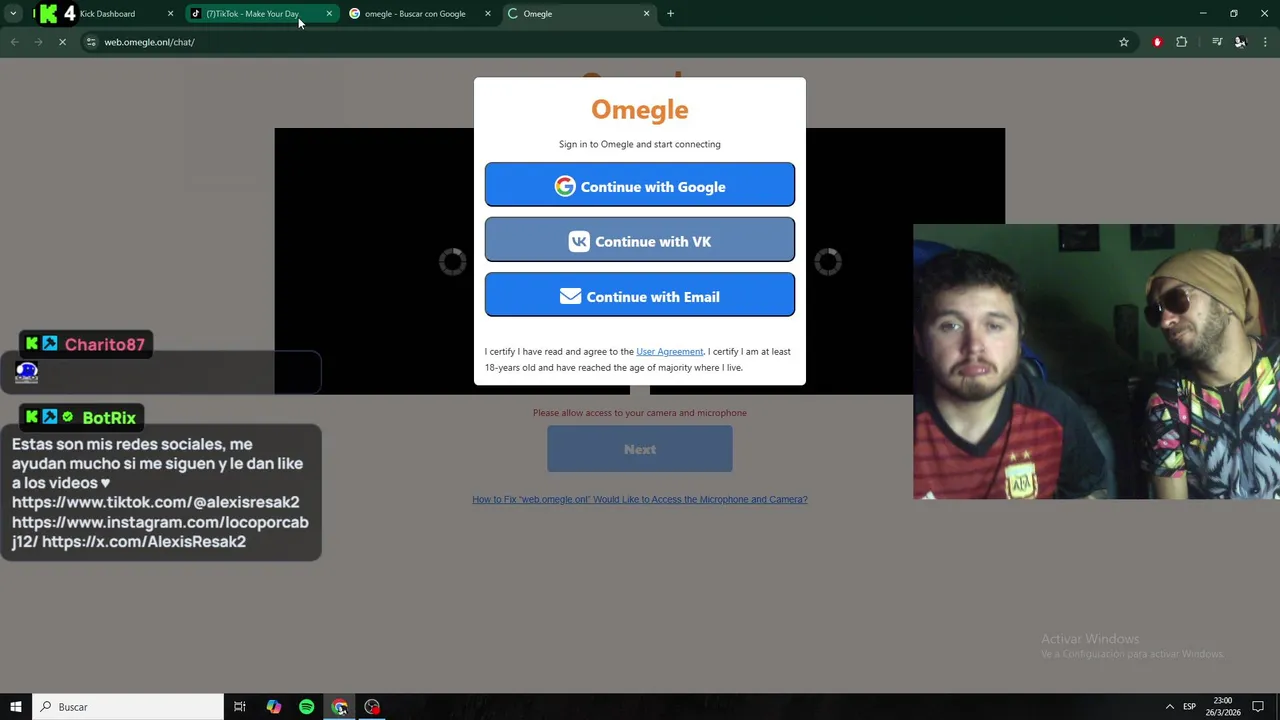Click the Google logo in Continue with Google
The width and height of the screenshot is (1280, 720).
point(565,186)
